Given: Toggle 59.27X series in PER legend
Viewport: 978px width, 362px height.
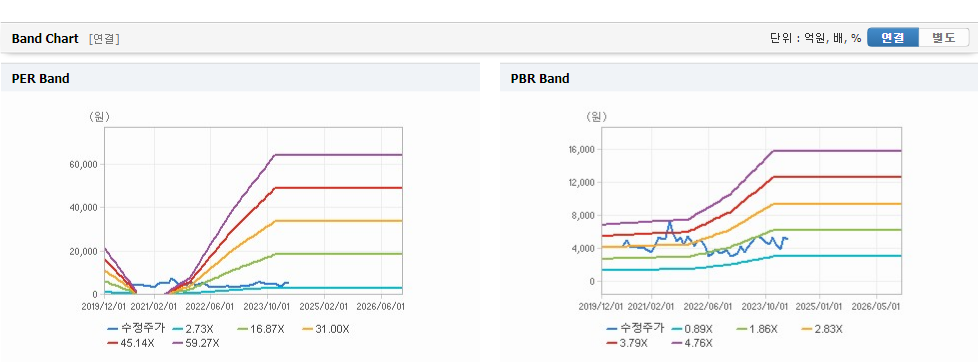Looking at the screenshot, I should pos(196,343).
